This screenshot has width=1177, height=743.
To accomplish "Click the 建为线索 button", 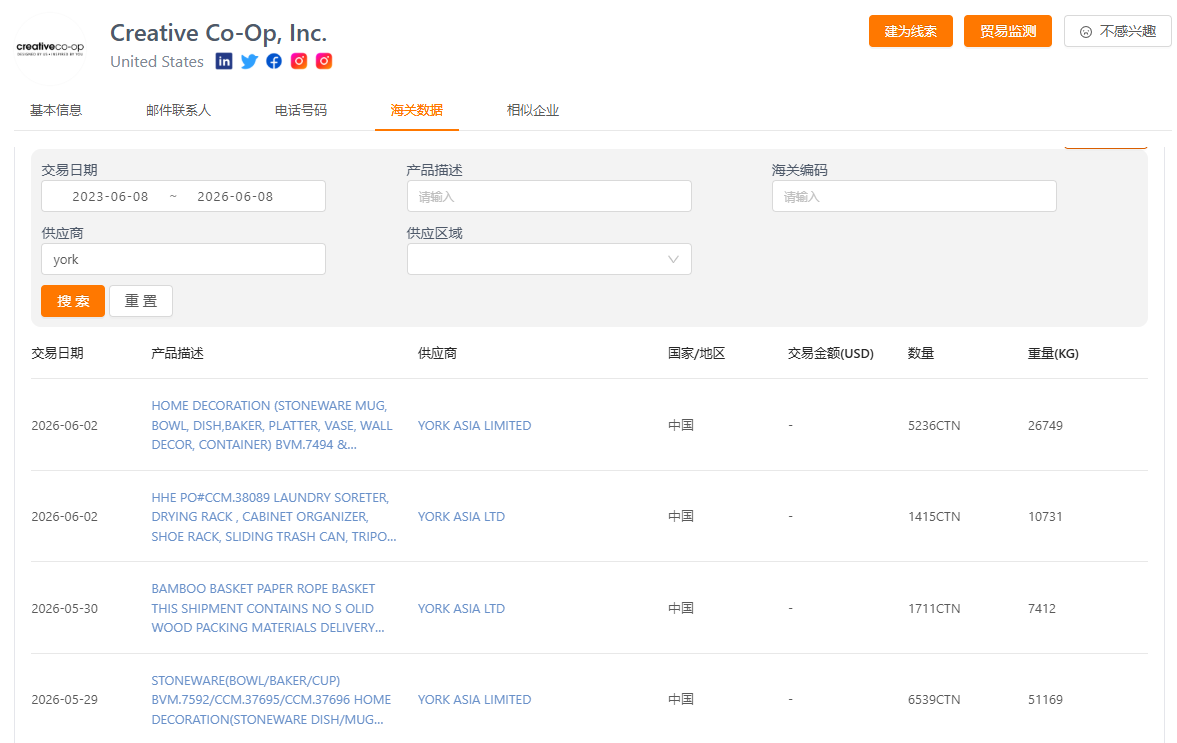I will (x=911, y=32).
